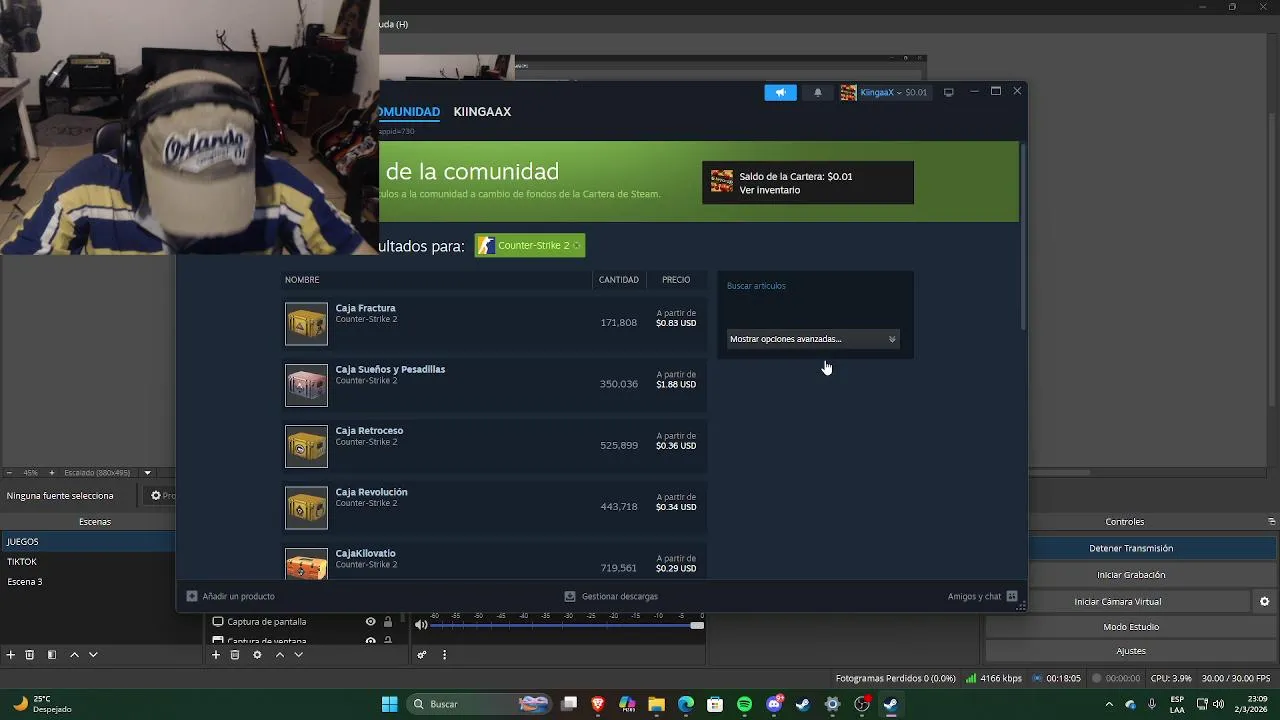The width and height of the screenshot is (1280, 720).
Task: Add a new scene in OBS
Action: [11, 655]
